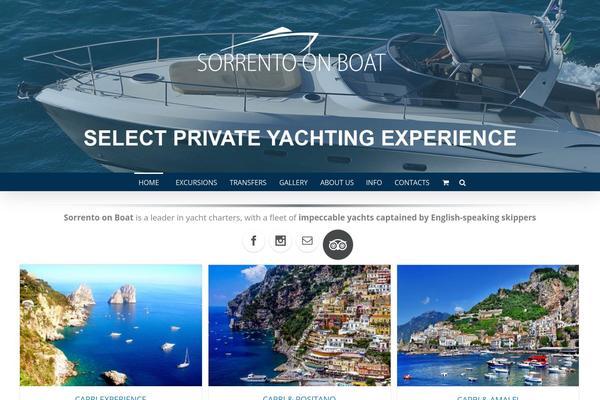This screenshot has height=400, width=600.
Task: Go to the Contacts page
Action: [412, 183]
